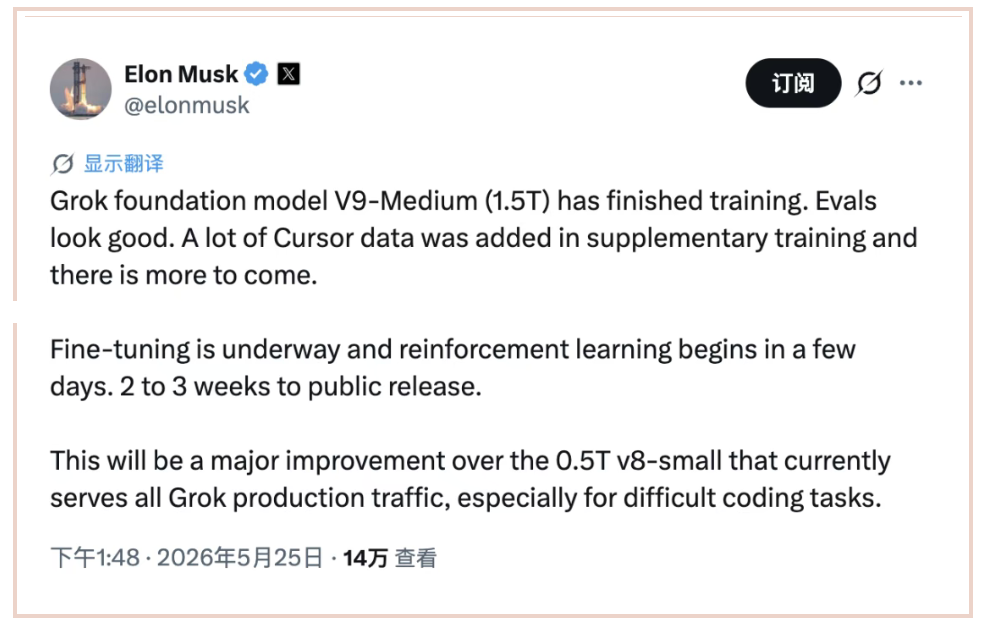Click the text '2 to 3 weeks to public release'

pos(299,387)
